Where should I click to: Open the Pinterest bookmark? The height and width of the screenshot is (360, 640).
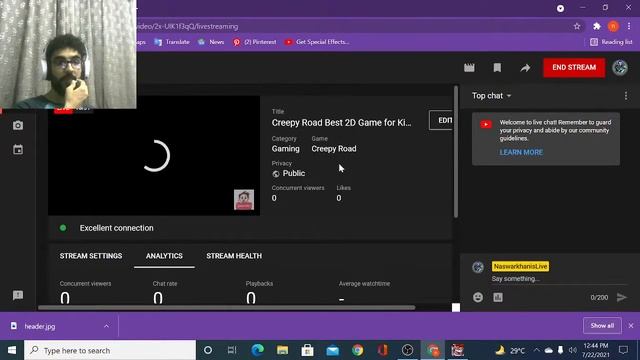[x=255, y=42]
